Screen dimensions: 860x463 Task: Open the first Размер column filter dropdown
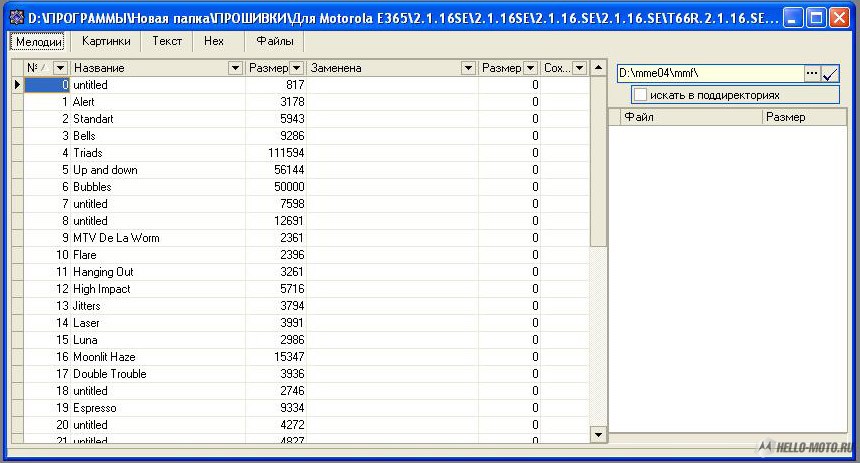coord(296,68)
